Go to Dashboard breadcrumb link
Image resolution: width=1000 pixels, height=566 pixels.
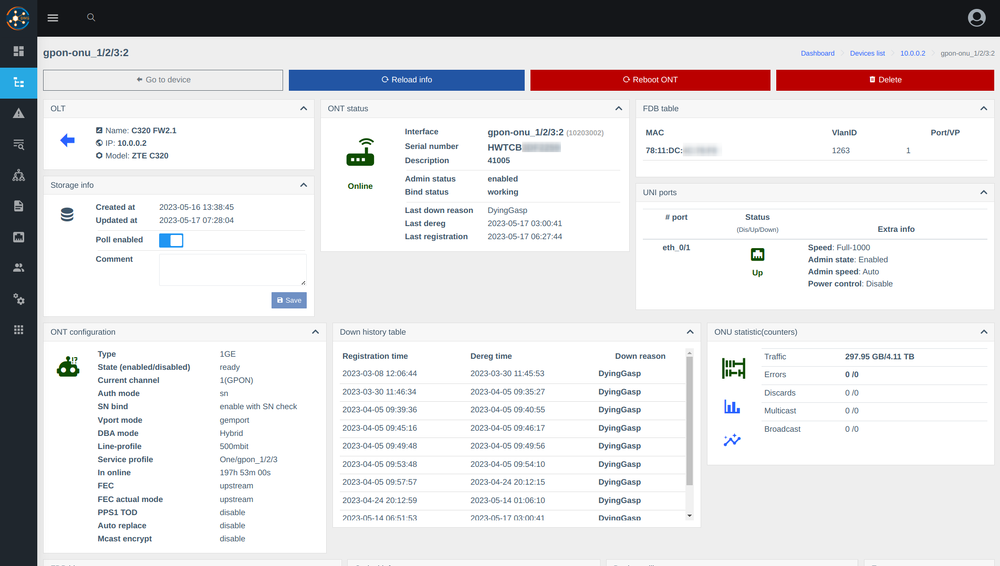[817, 53]
